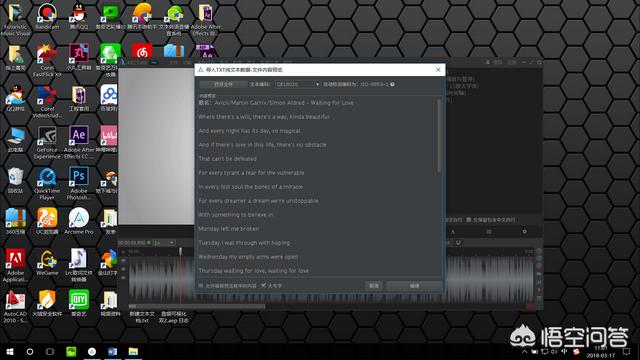Launch Adobe Photoshop shortcut
This screenshot has width=640, height=360.
(78, 184)
